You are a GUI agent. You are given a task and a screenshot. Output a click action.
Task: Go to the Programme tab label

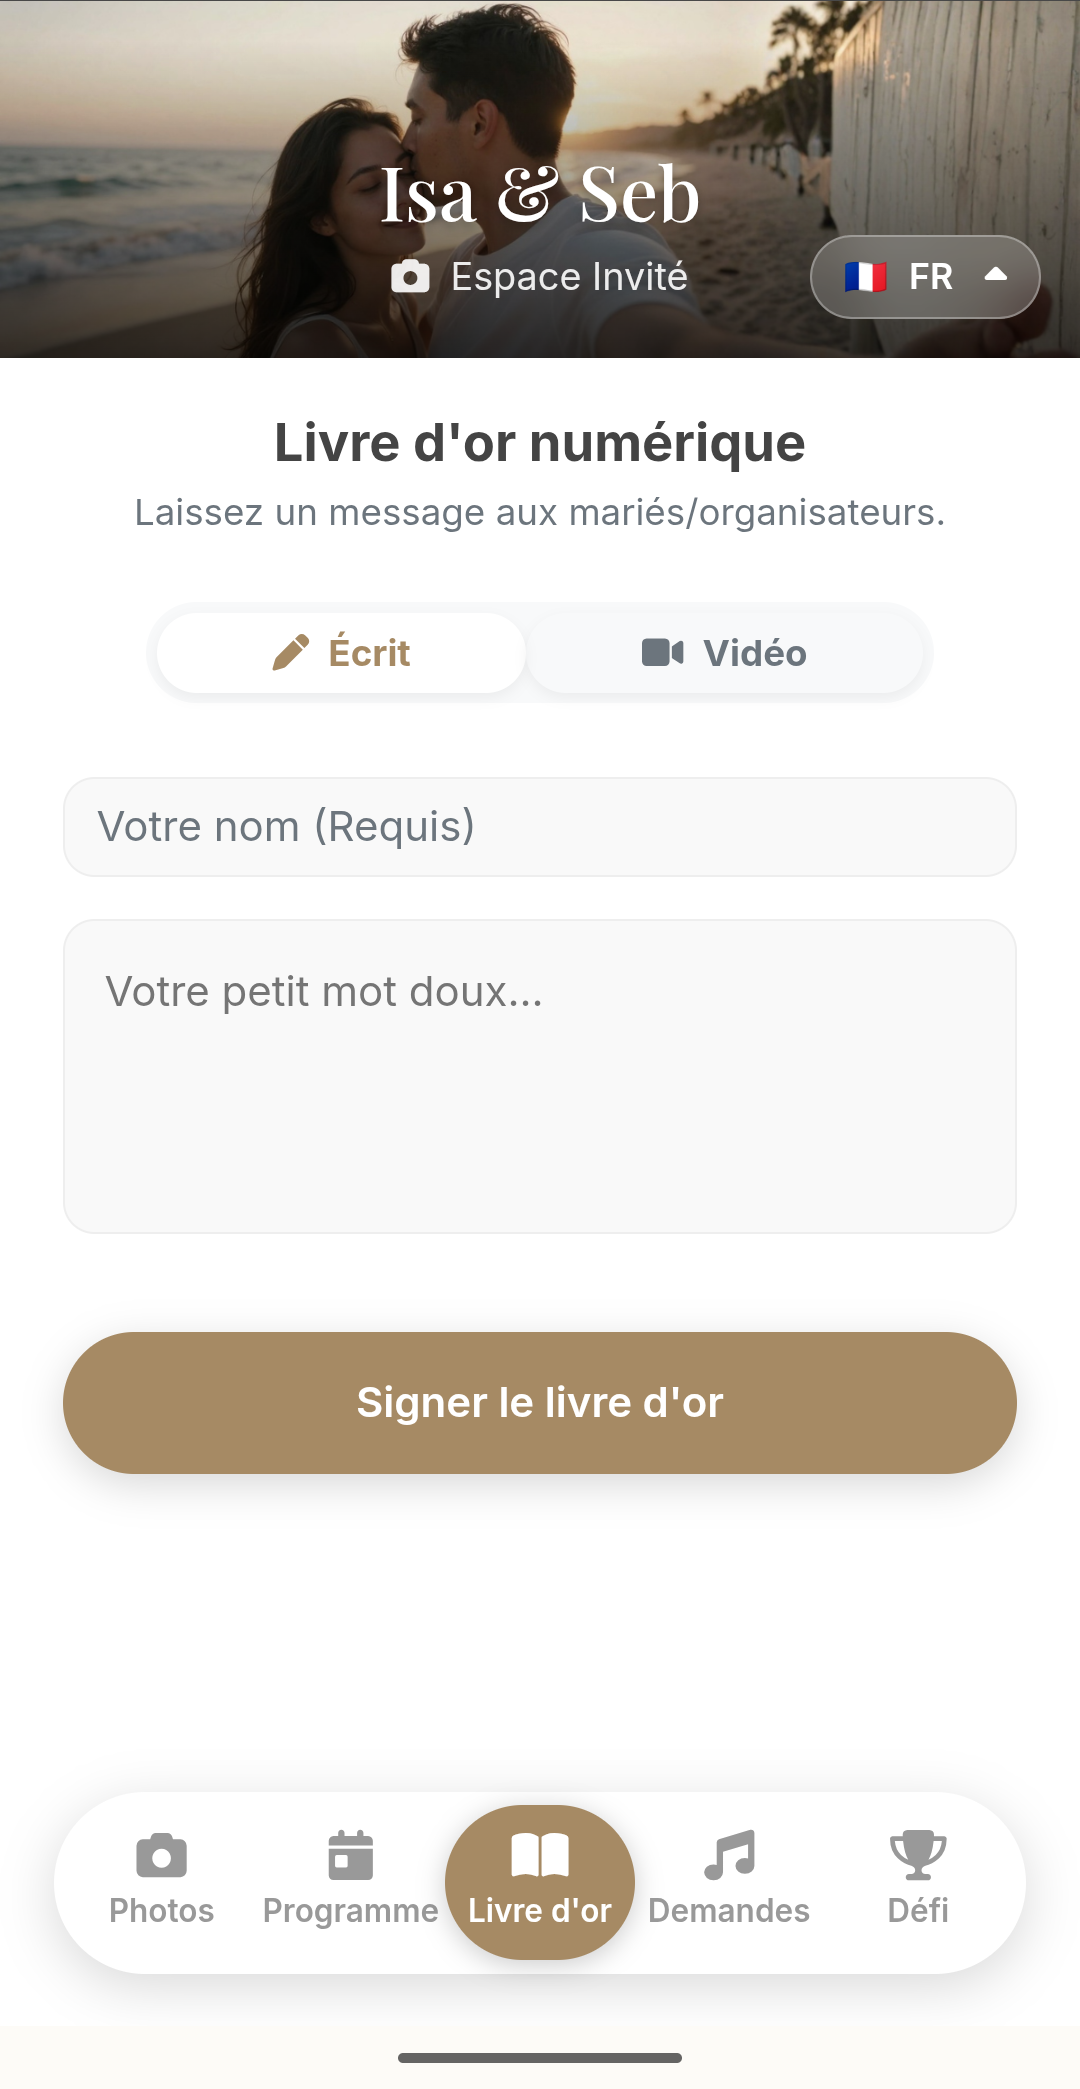pos(350,1910)
